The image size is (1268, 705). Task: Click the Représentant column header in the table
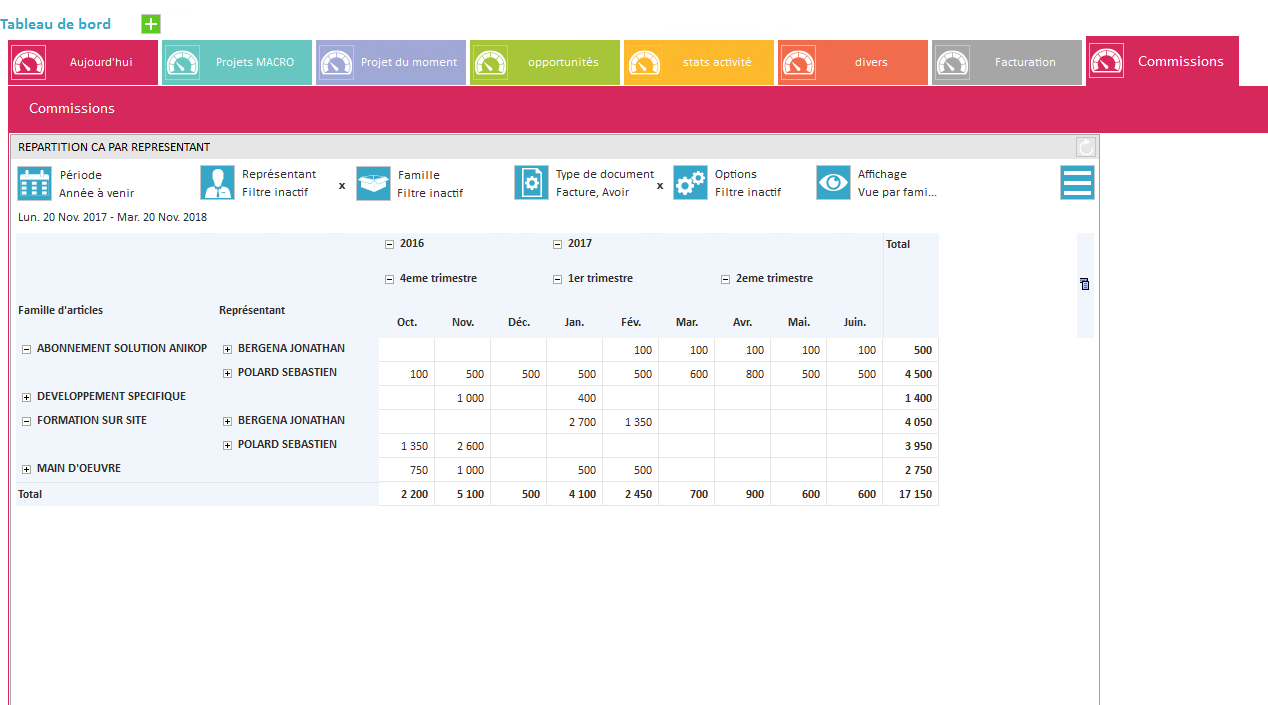pos(252,310)
